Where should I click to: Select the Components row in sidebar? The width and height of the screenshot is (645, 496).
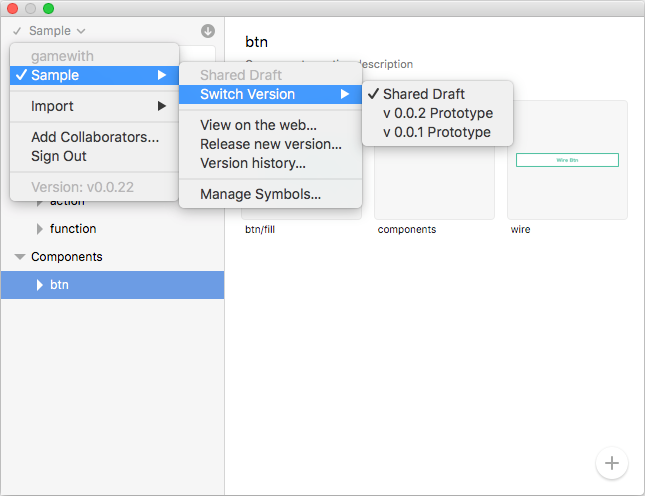coord(112,257)
